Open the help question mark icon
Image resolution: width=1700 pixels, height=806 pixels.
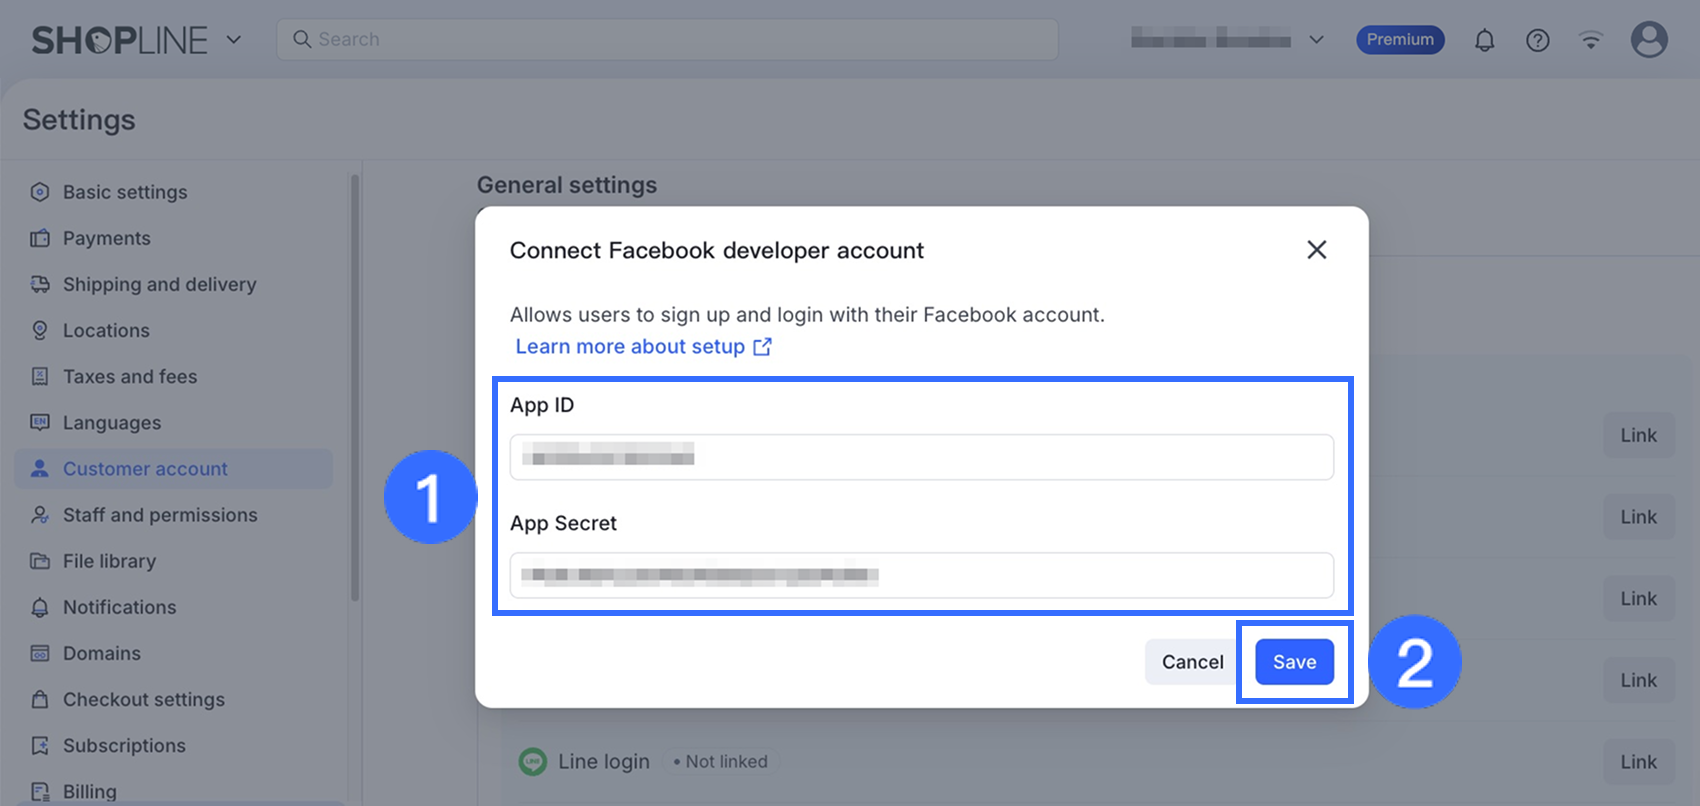click(x=1538, y=40)
